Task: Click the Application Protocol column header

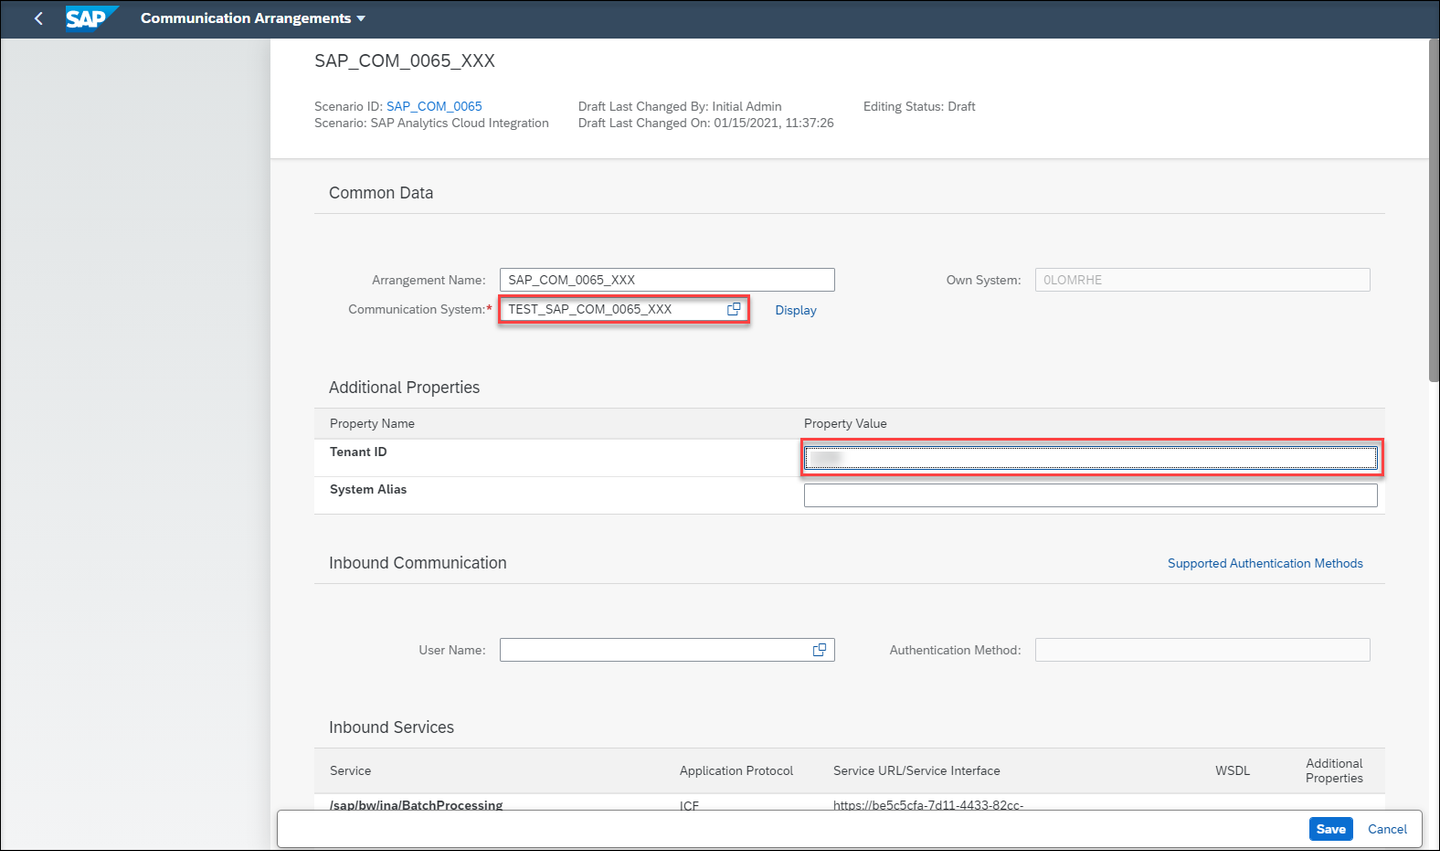Action: coord(736,771)
